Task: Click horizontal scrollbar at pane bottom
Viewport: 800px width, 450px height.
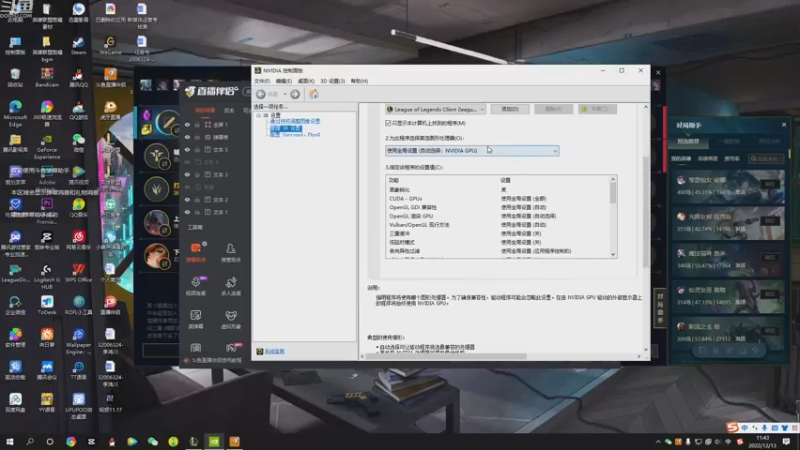Action: pyautogui.click(x=446, y=356)
